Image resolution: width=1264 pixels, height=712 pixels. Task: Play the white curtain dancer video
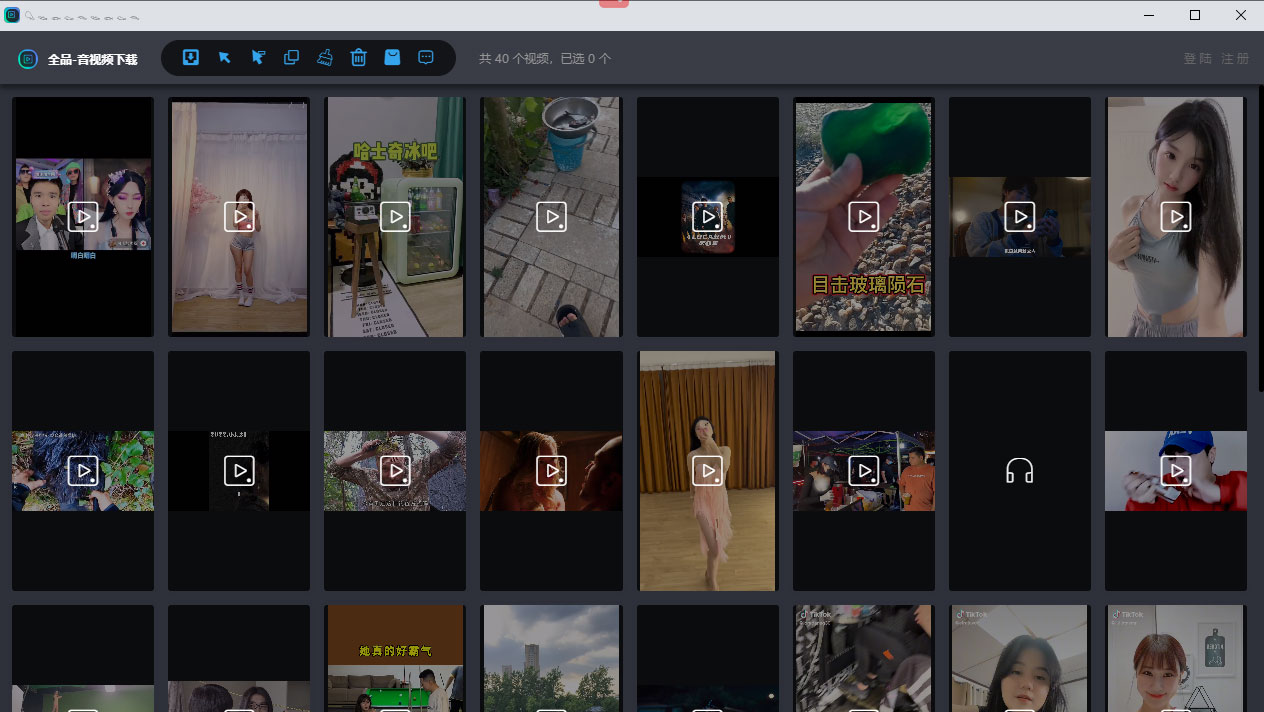[239, 216]
